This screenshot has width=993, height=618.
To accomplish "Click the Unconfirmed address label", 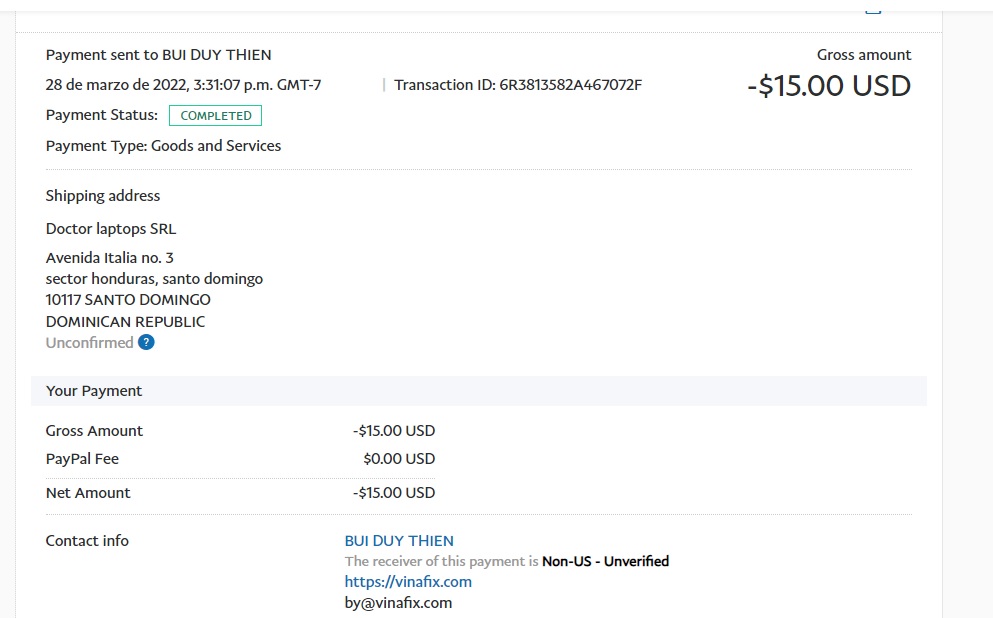I will click(89, 342).
